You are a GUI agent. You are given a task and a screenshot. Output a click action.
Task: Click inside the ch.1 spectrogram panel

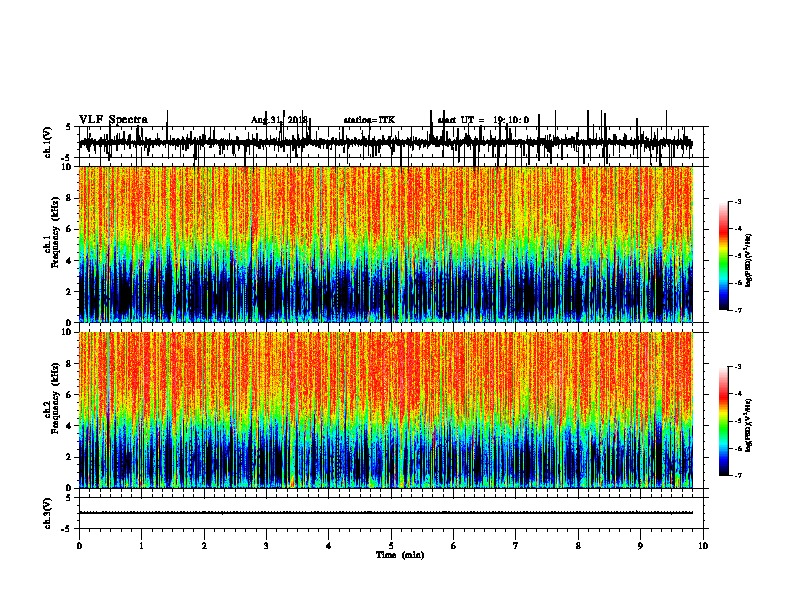pos(385,244)
